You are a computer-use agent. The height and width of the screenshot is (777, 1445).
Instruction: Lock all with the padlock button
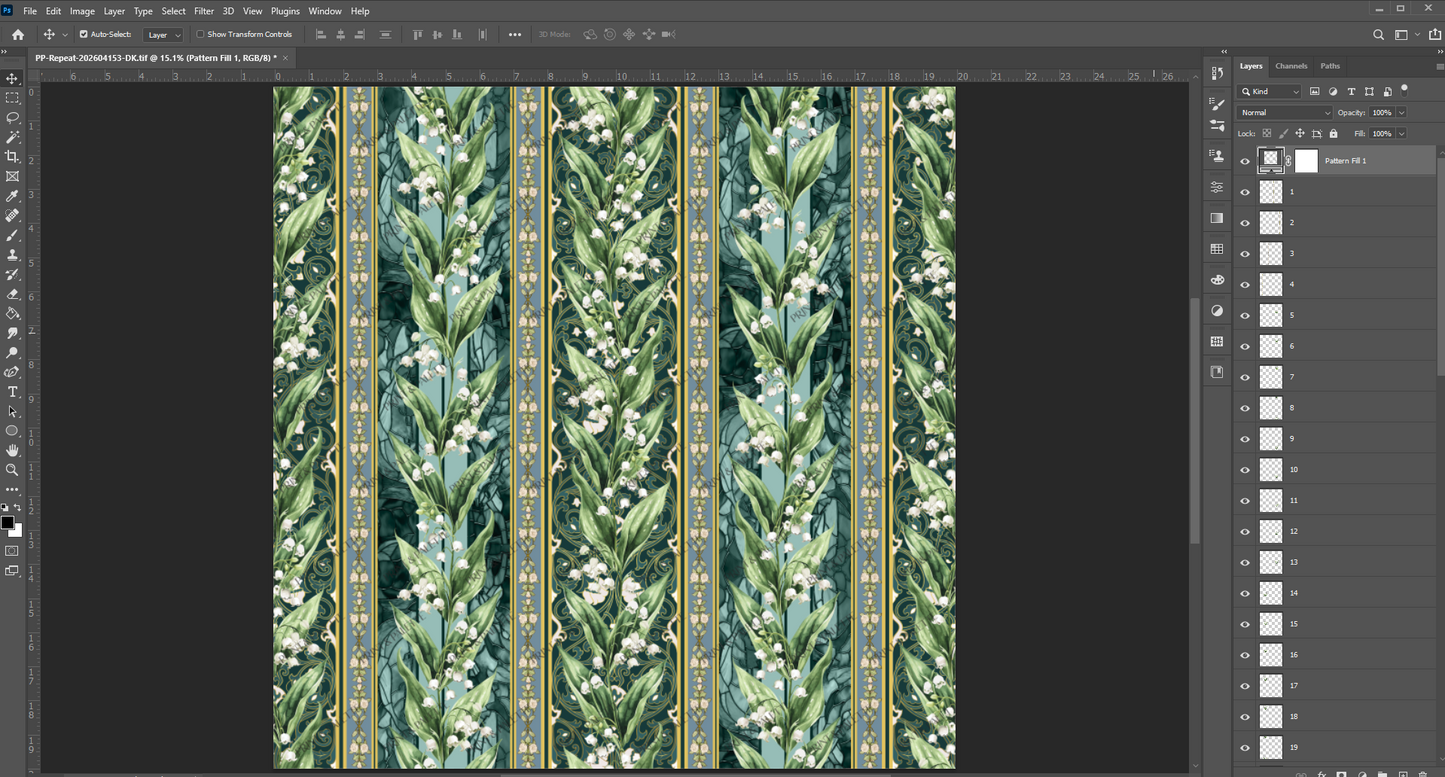1333,133
